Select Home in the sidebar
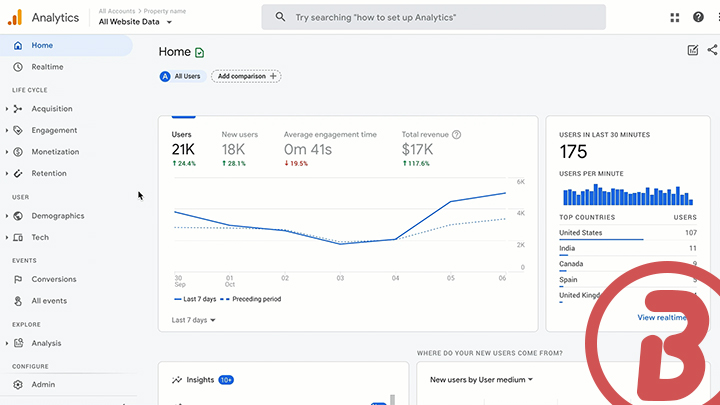This screenshot has height=405, width=720. [x=66, y=45]
